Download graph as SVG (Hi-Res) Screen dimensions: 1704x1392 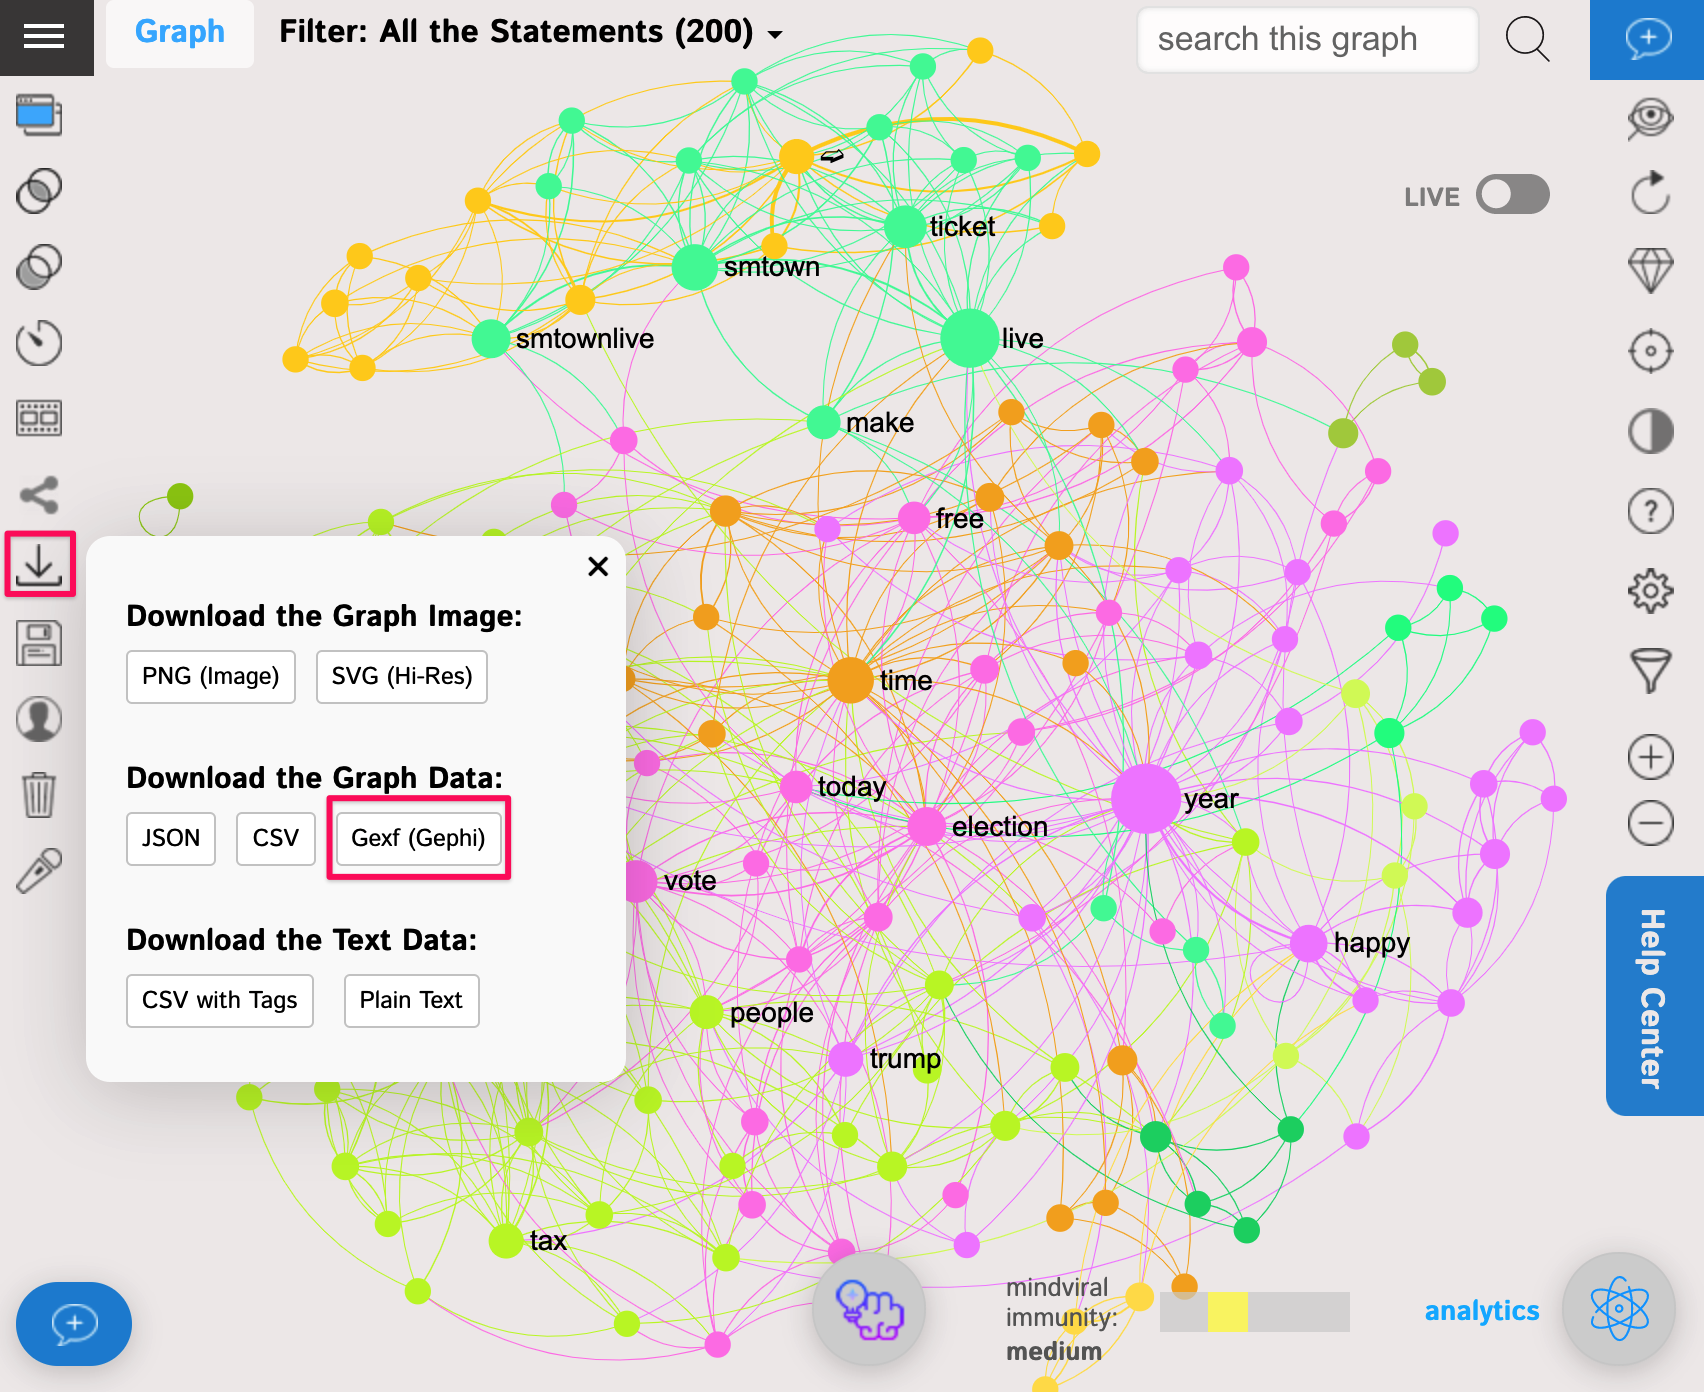click(402, 677)
